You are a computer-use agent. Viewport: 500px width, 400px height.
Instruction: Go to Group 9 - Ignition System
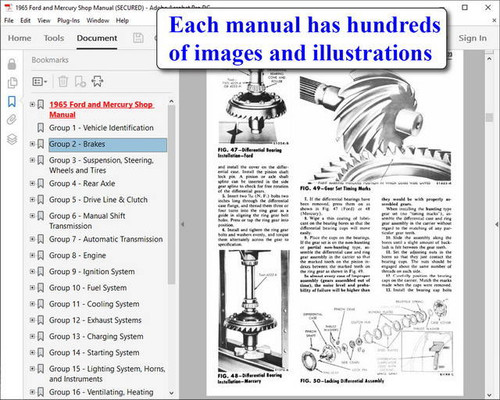point(92,272)
